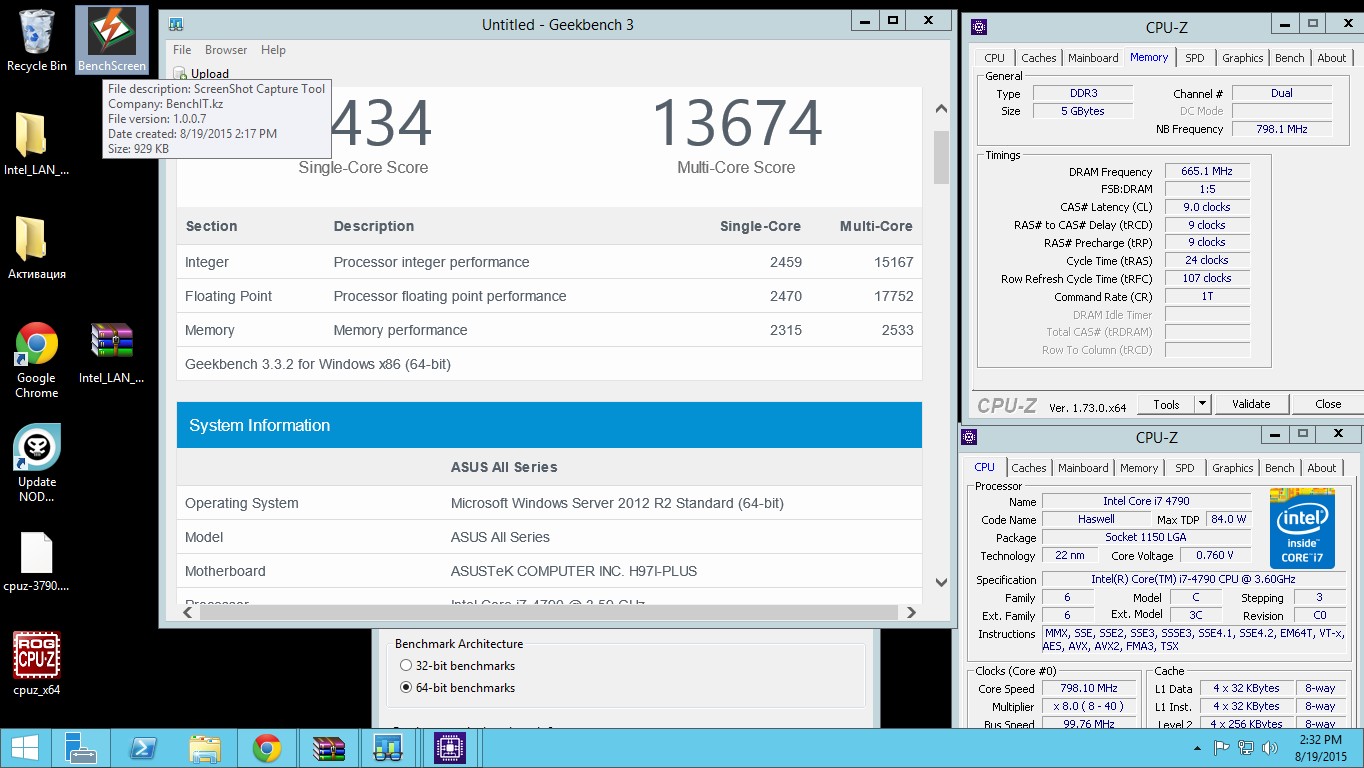Click the Name field Intel Core i7 4790
This screenshot has width=1364, height=768.
1146,501
